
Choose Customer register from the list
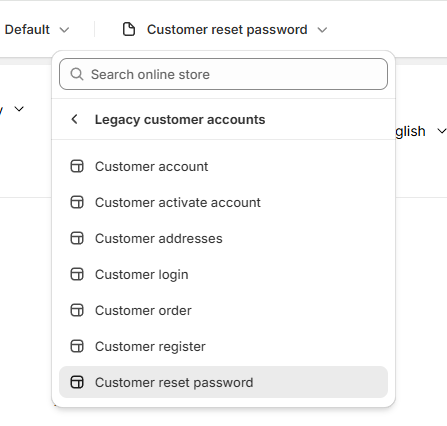click(x=223, y=346)
